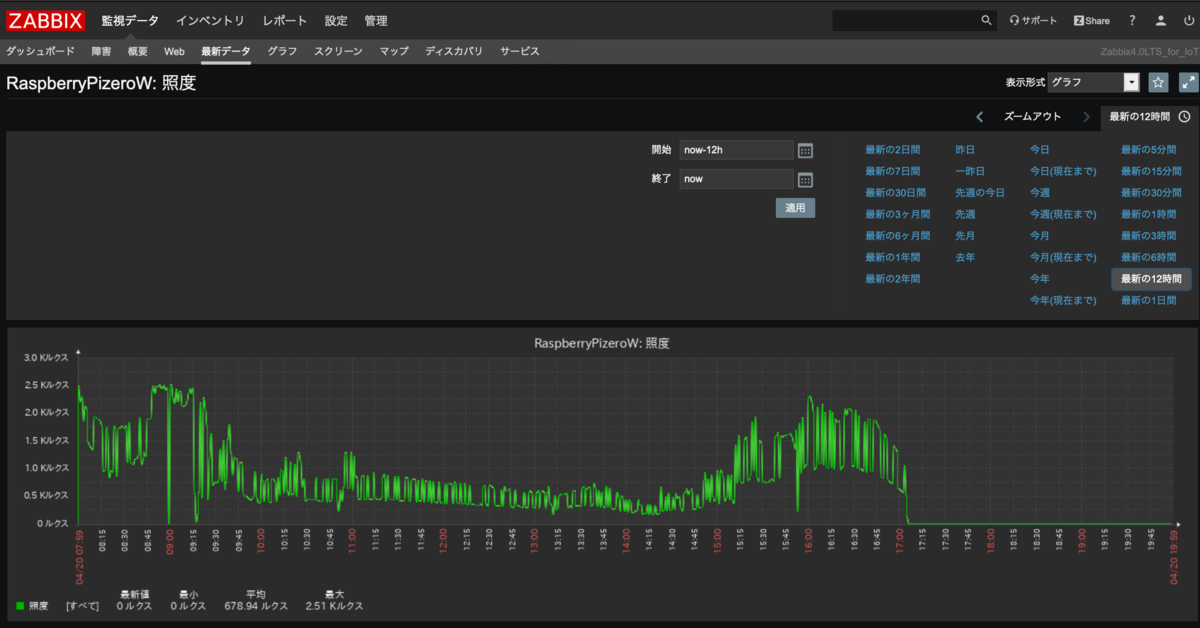Go to スクリーン submenu

338,51
